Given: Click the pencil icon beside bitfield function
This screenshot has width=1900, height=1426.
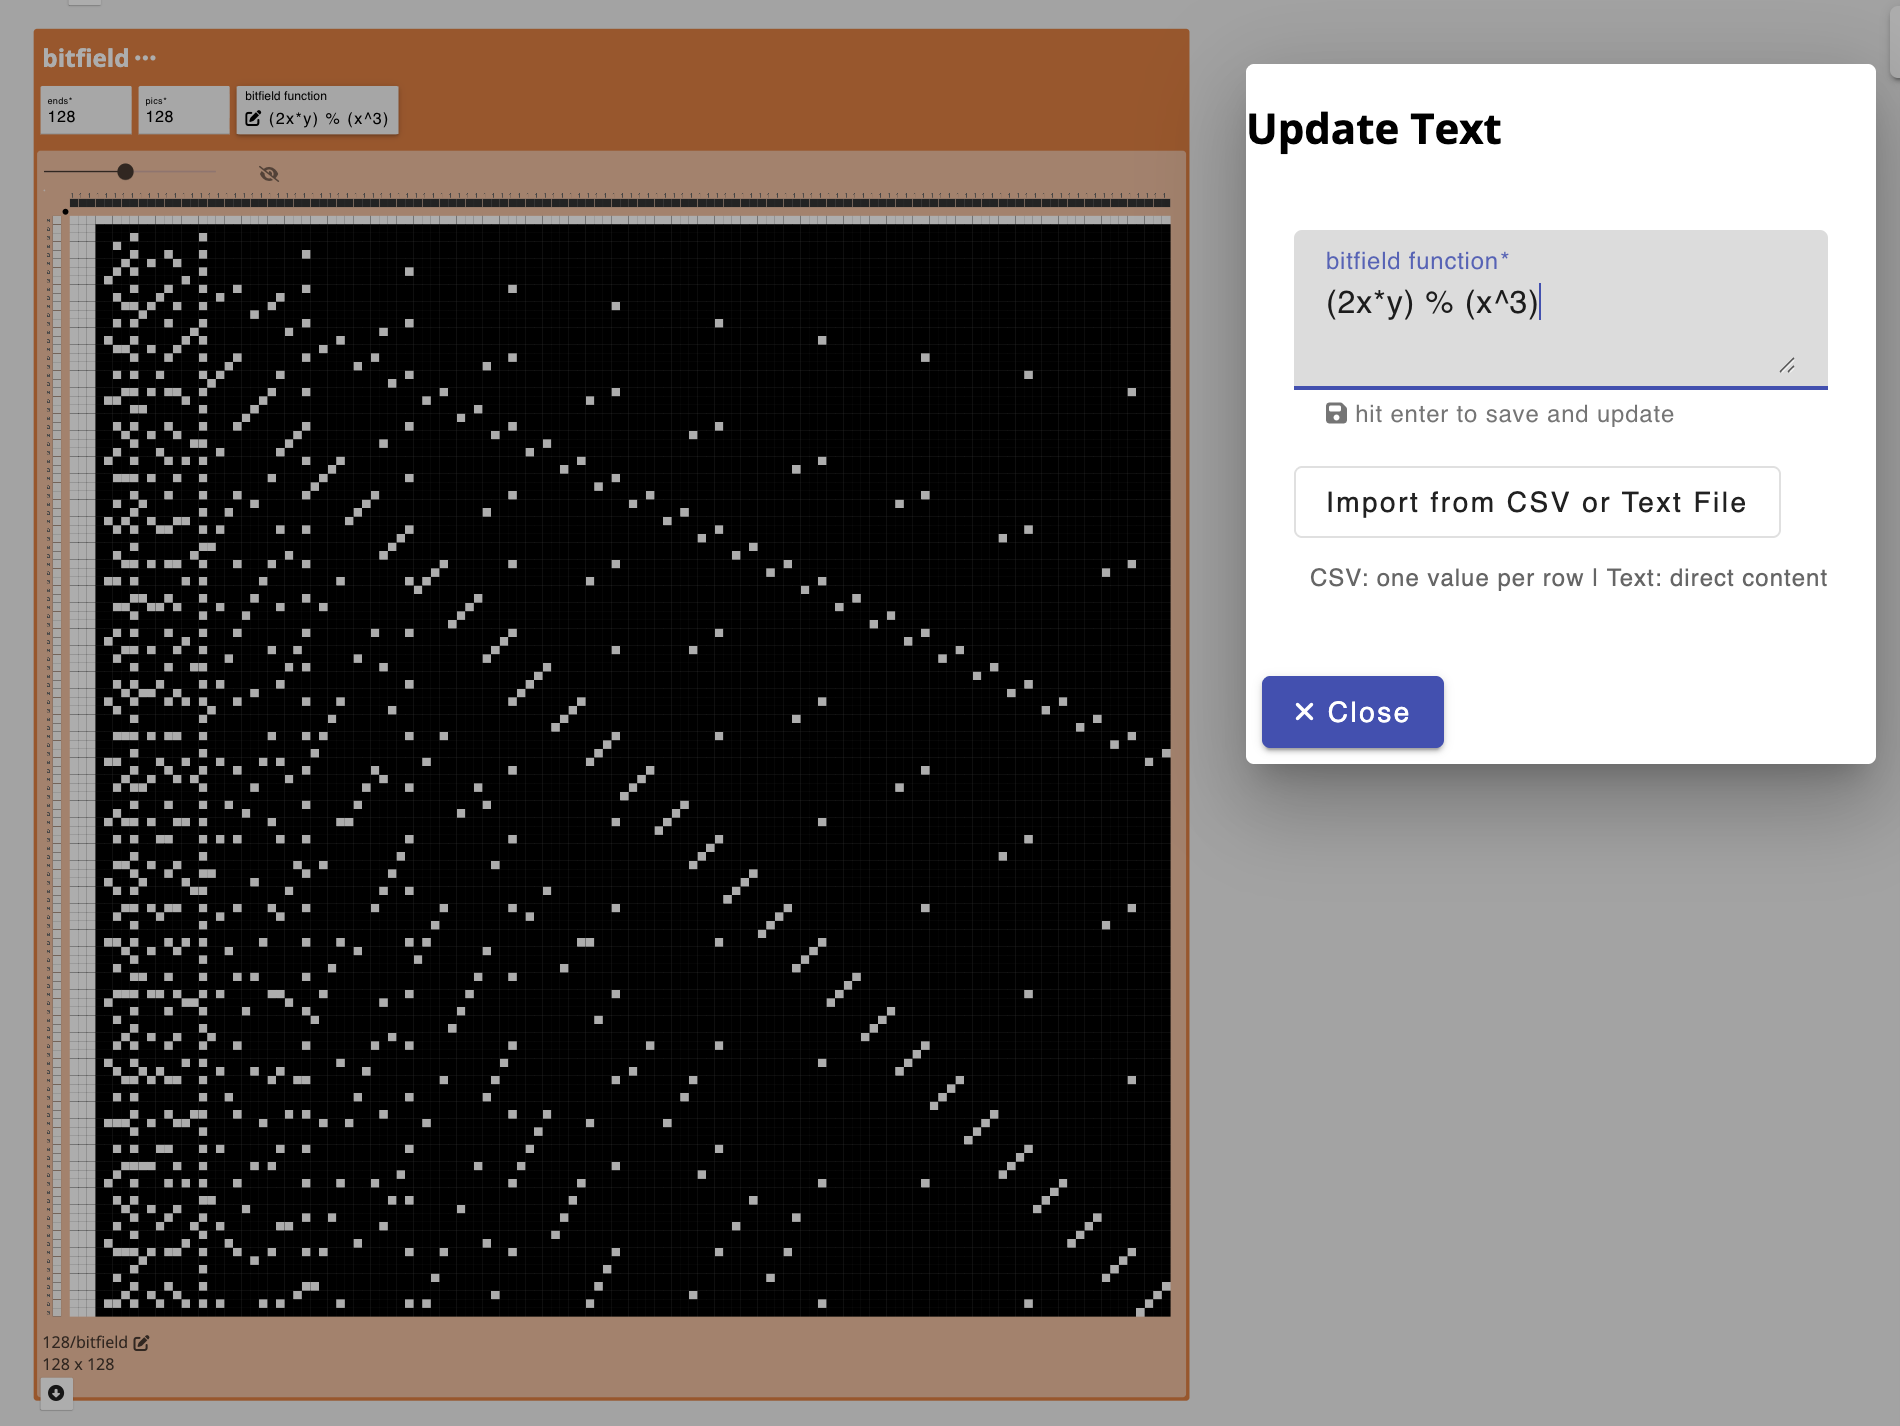Looking at the screenshot, I should pyautogui.click(x=253, y=118).
